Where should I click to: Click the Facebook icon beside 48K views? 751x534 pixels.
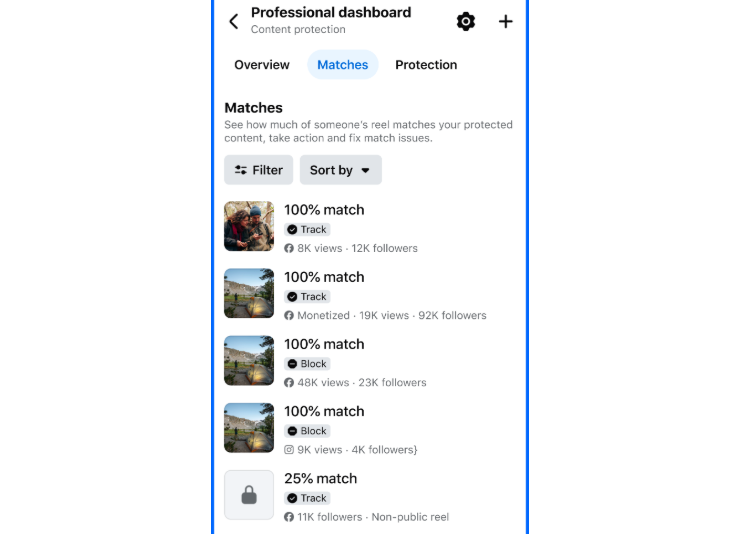(289, 382)
